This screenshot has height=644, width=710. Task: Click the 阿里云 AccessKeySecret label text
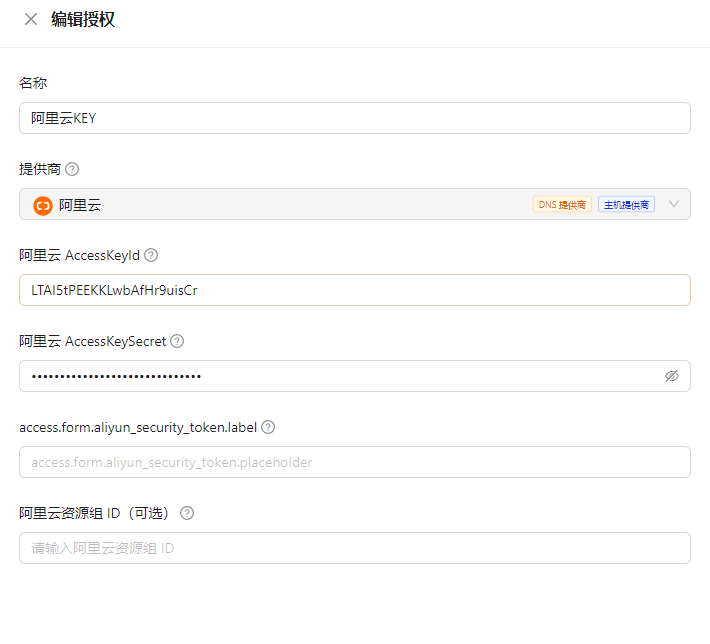click(x=92, y=341)
